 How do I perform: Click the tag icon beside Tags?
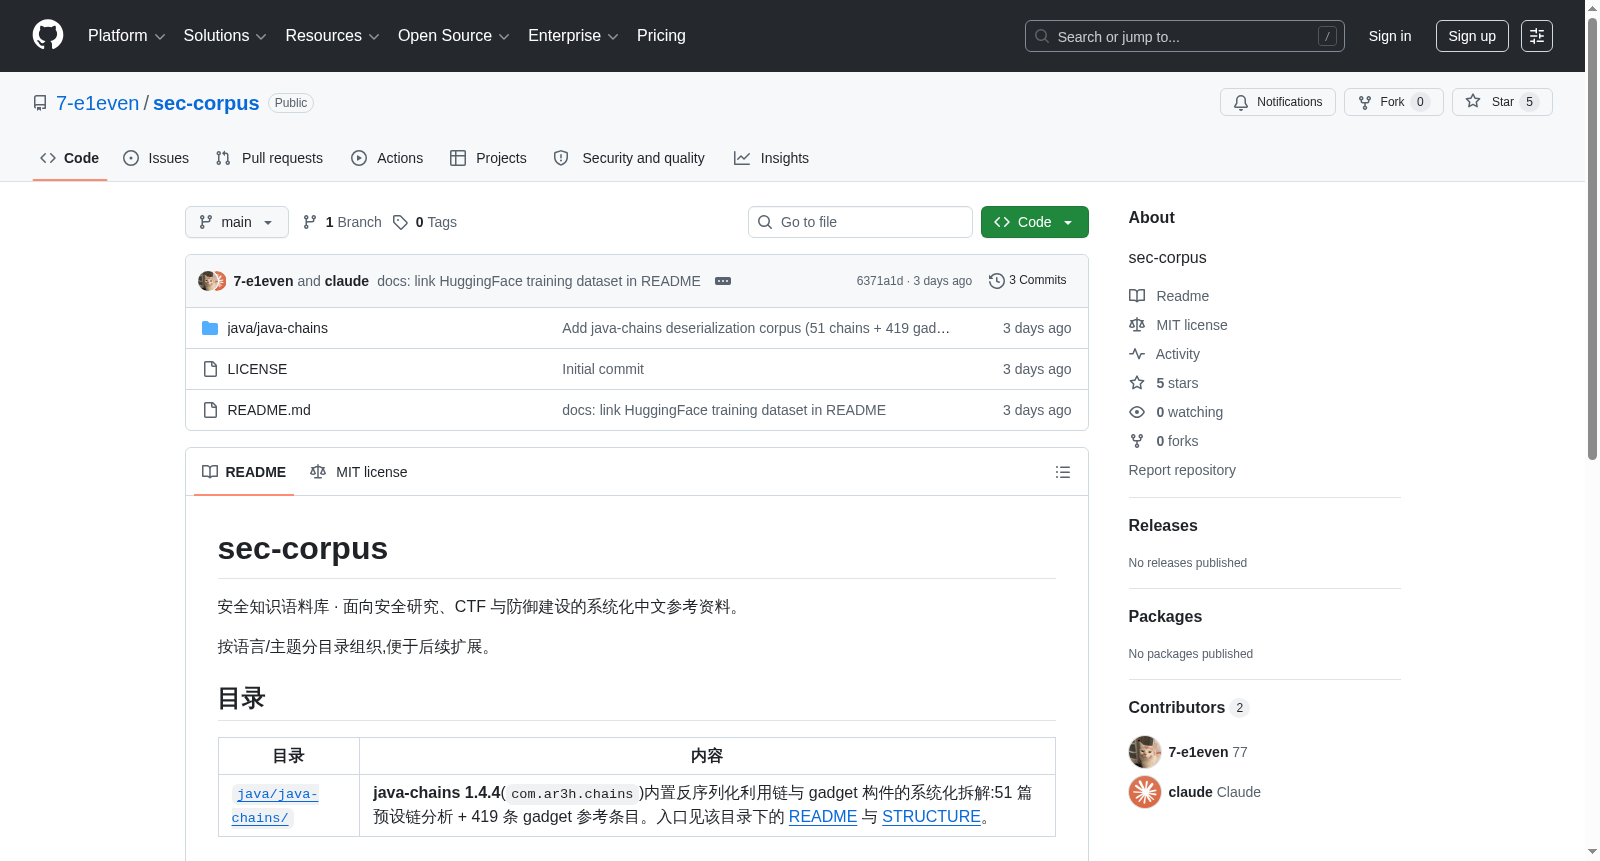pyautogui.click(x=400, y=222)
